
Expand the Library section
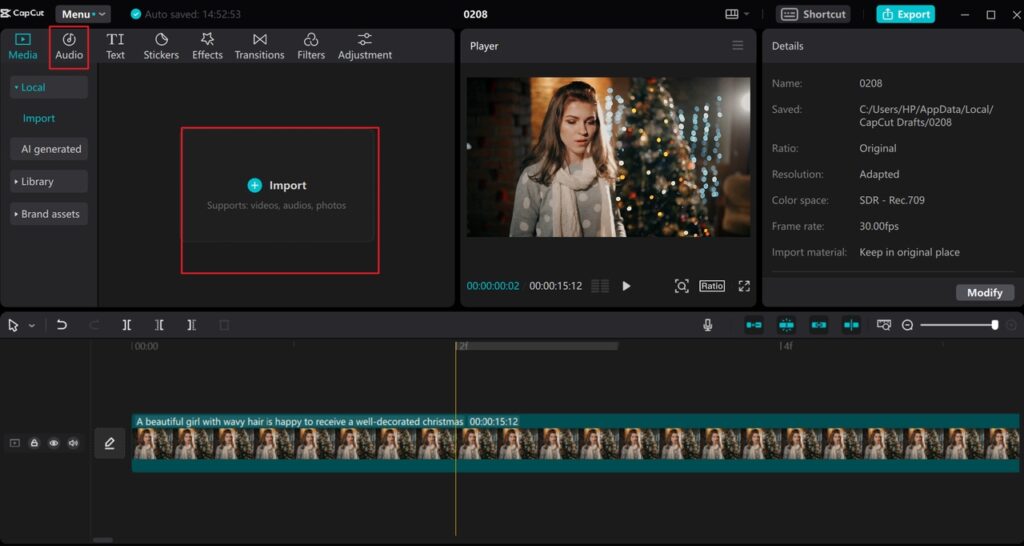(x=49, y=182)
